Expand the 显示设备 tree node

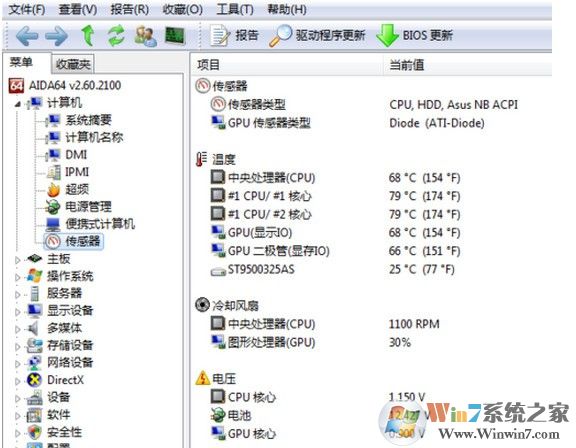(x=17, y=312)
